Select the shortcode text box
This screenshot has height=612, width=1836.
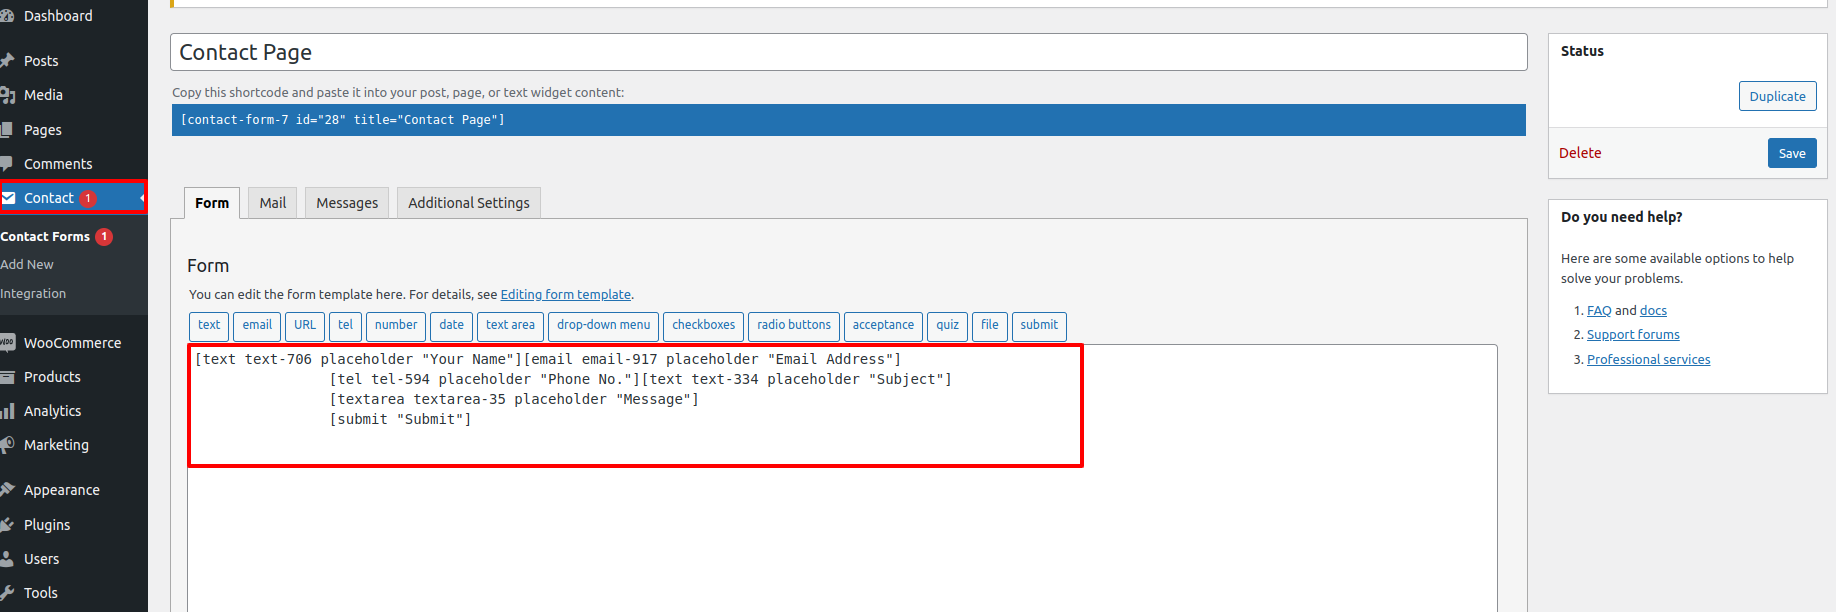[848, 120]
